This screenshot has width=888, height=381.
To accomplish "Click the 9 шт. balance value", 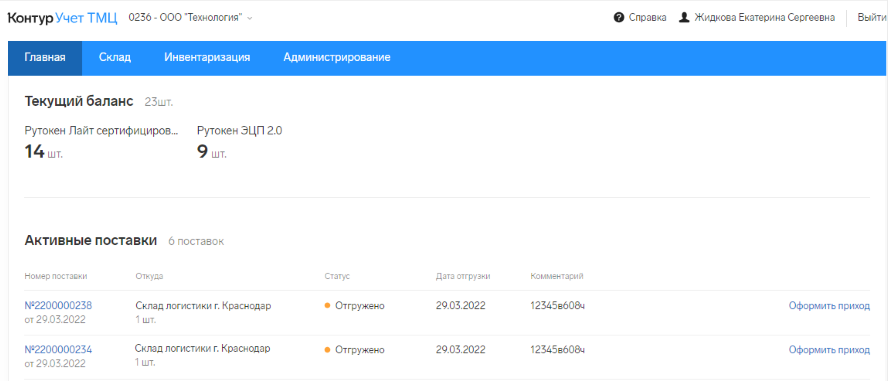I will (x=212, y=152).
